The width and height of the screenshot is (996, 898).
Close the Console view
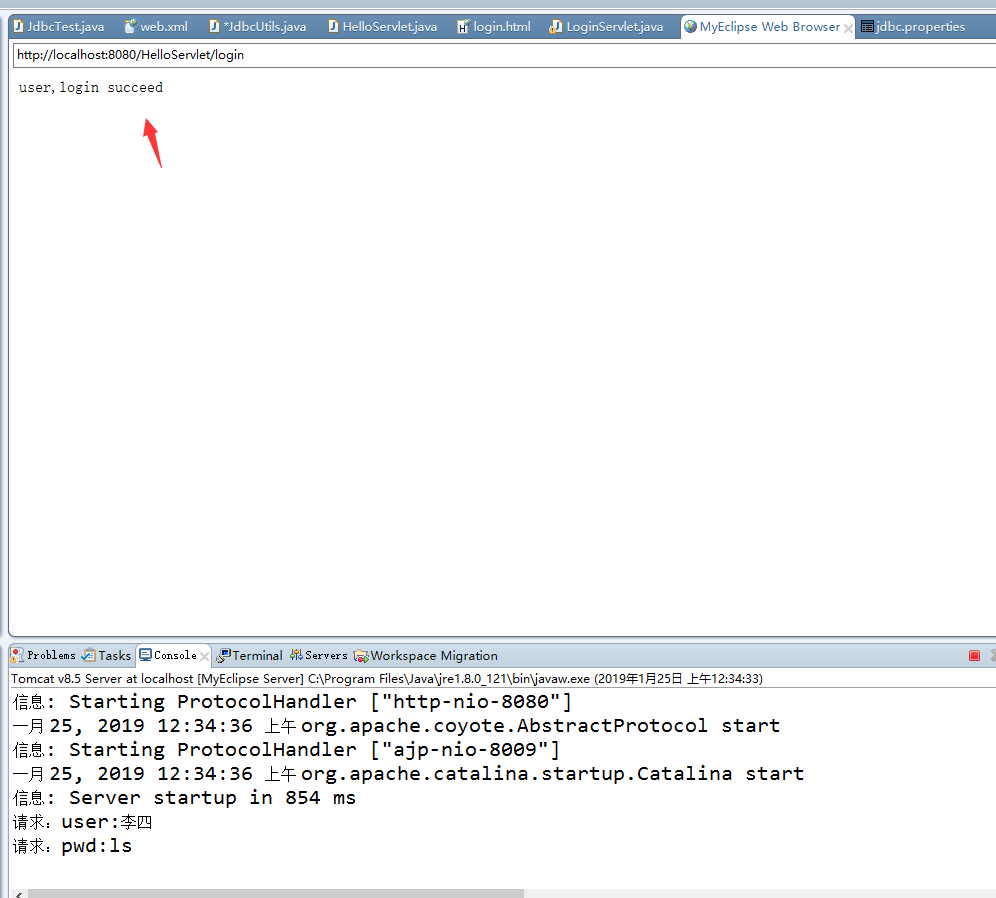pyautogui.click(x=205, y=655)
